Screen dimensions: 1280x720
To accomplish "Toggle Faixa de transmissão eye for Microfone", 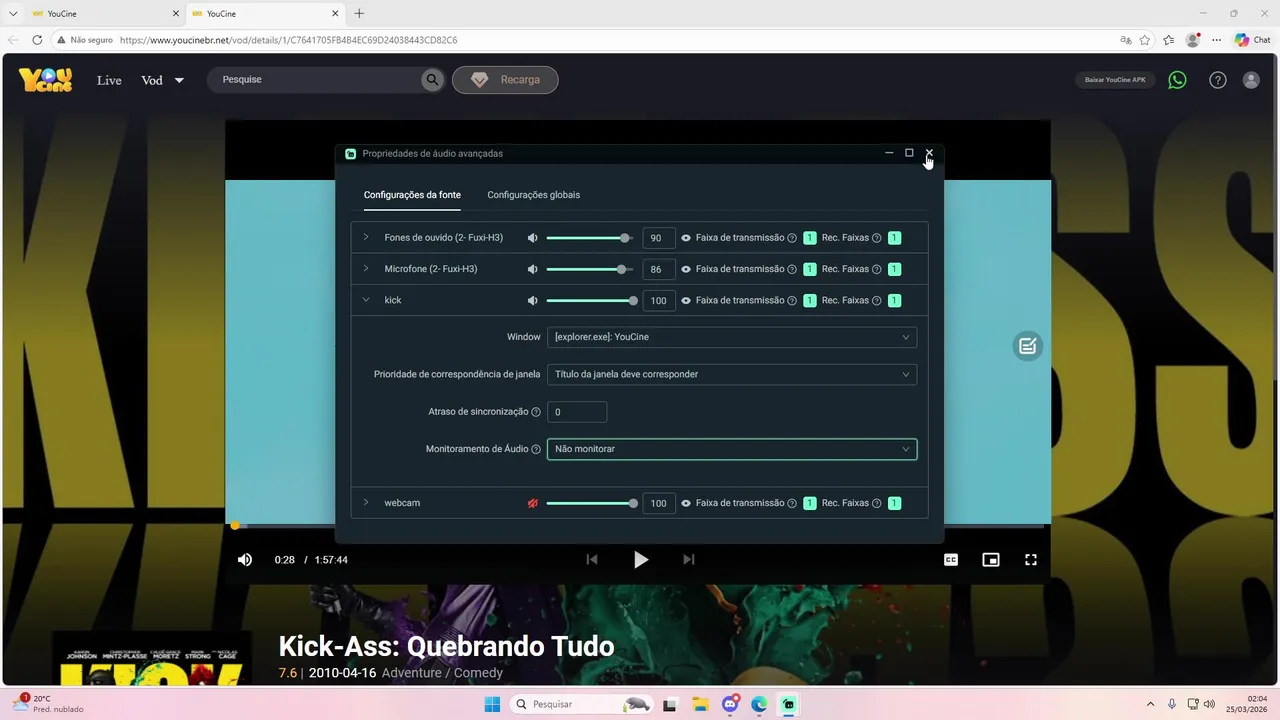I will pyautogui.click(x=686, y=269).
